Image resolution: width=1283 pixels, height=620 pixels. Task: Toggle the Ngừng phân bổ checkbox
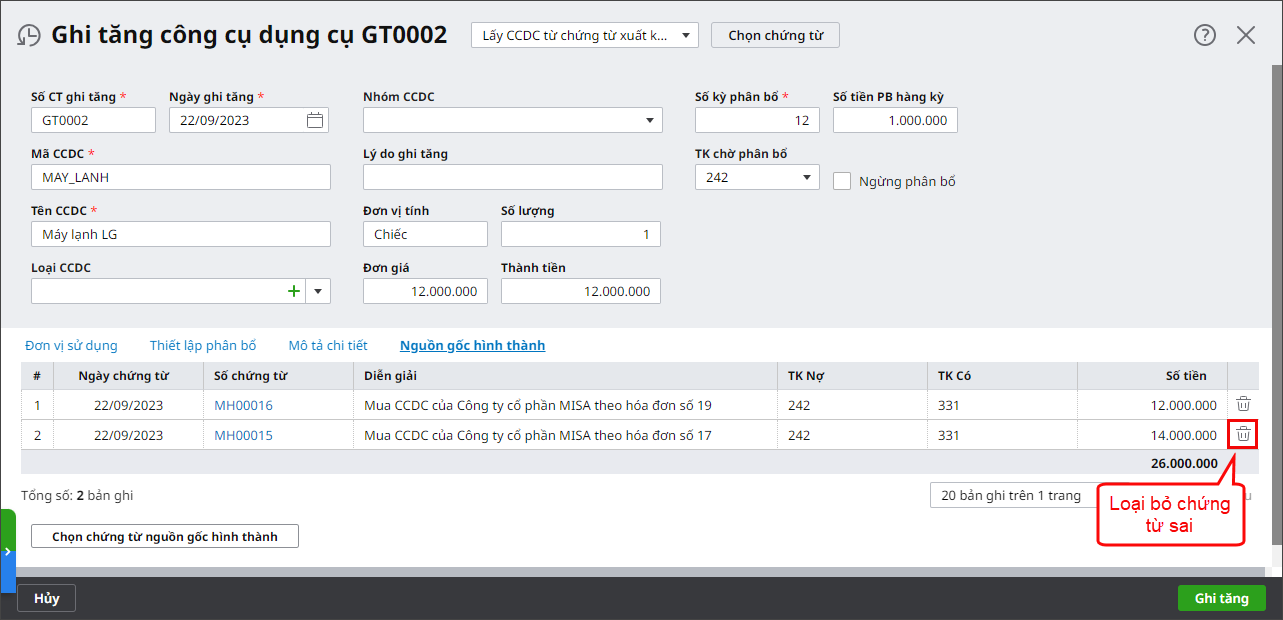[842, 181]
